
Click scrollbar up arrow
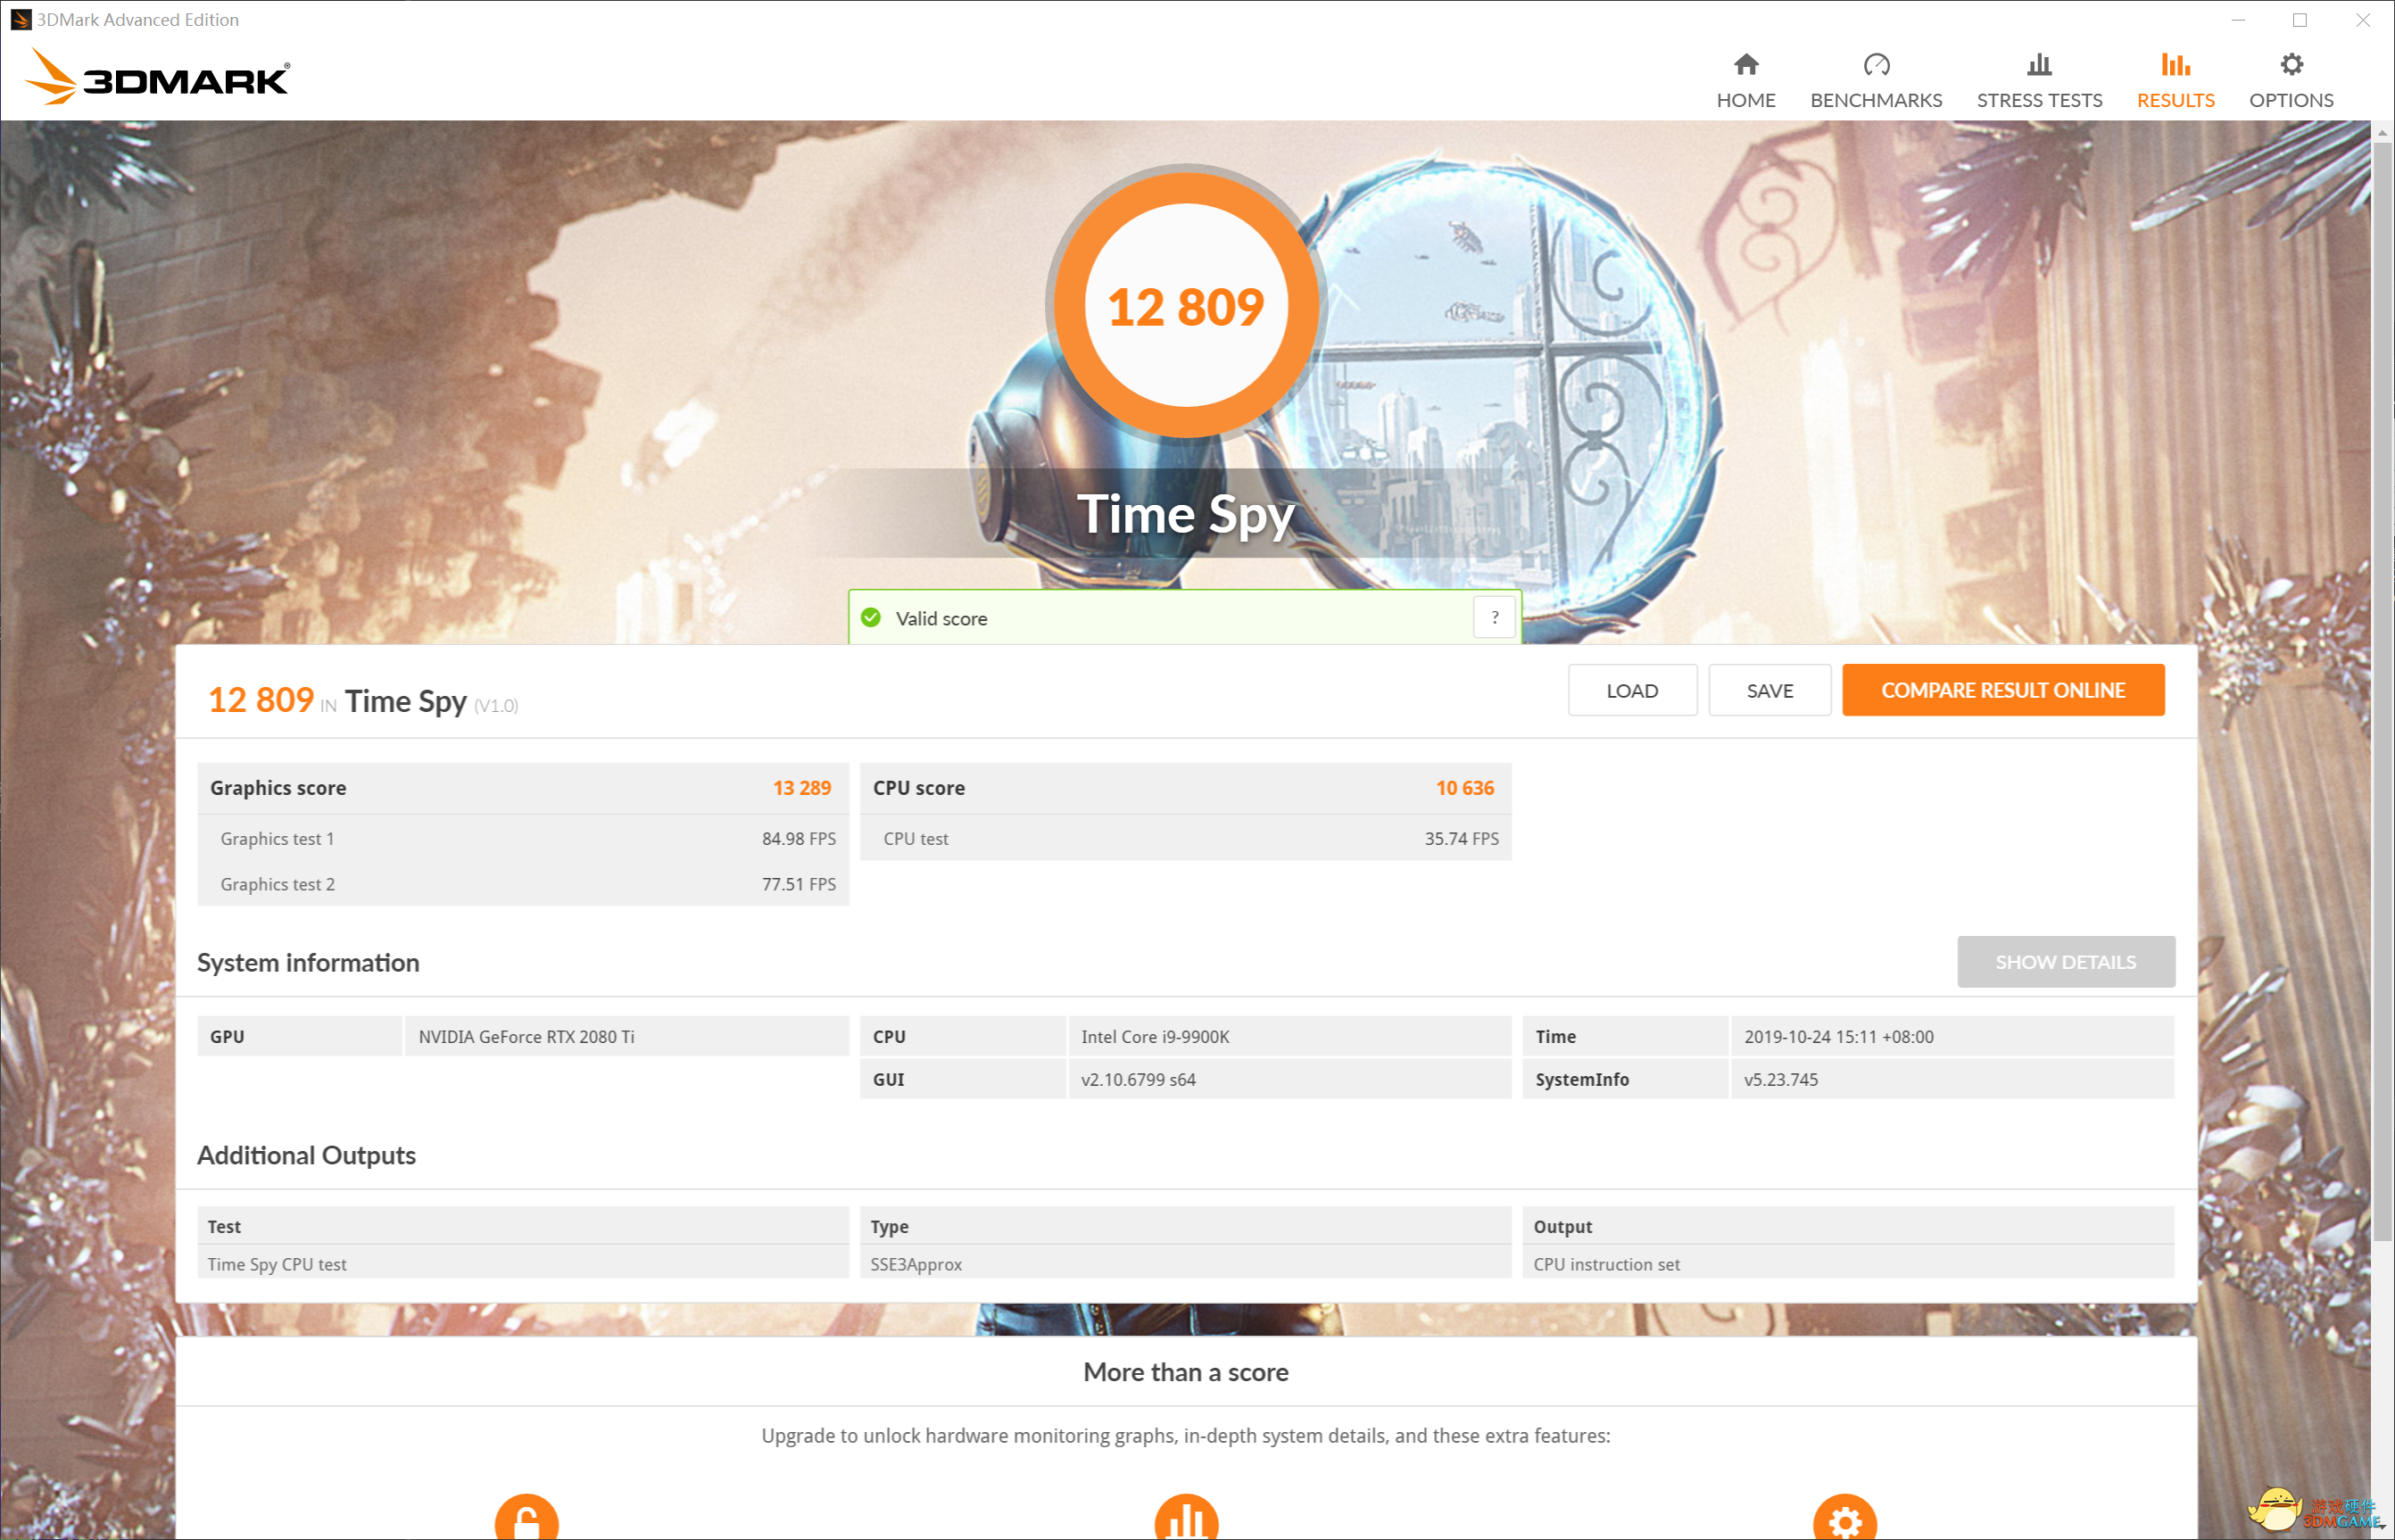[2383, 132]
